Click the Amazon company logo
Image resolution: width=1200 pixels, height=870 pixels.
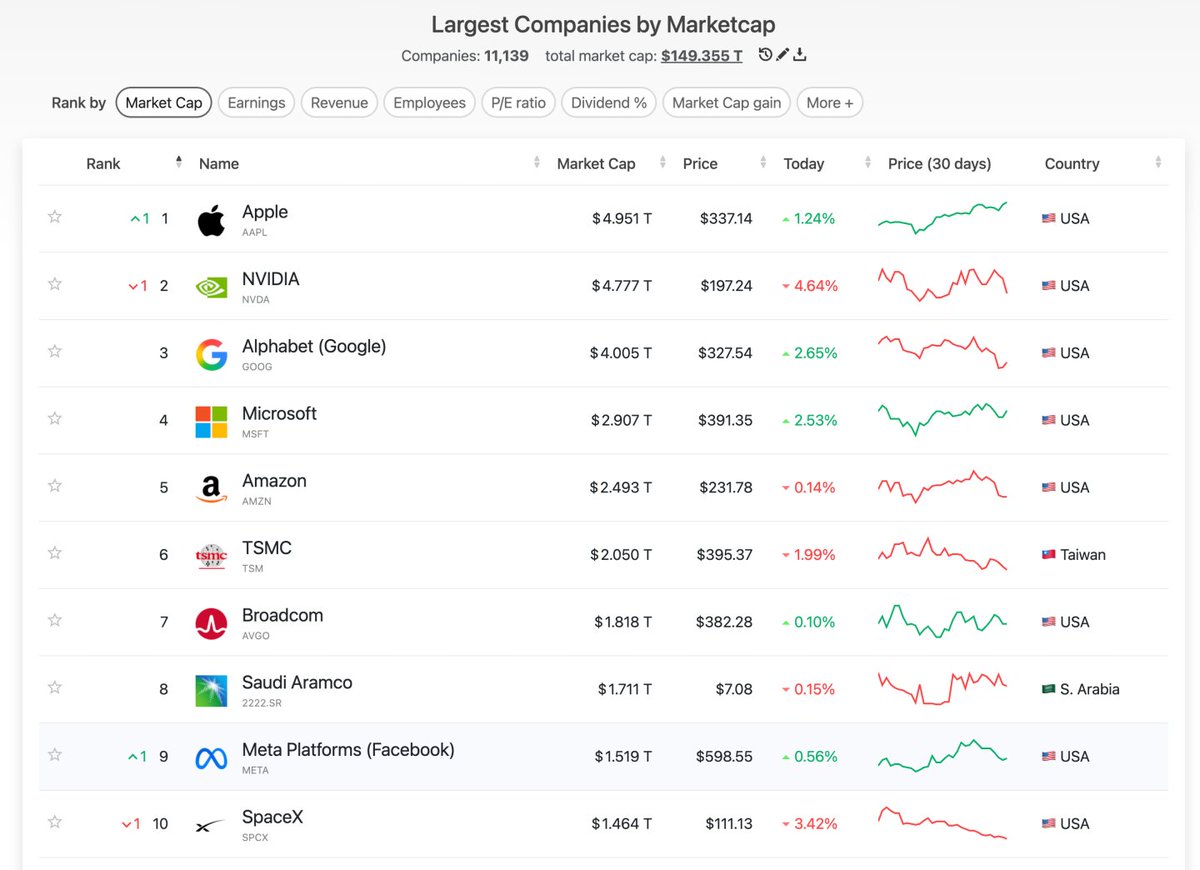[x=211, y=489]
